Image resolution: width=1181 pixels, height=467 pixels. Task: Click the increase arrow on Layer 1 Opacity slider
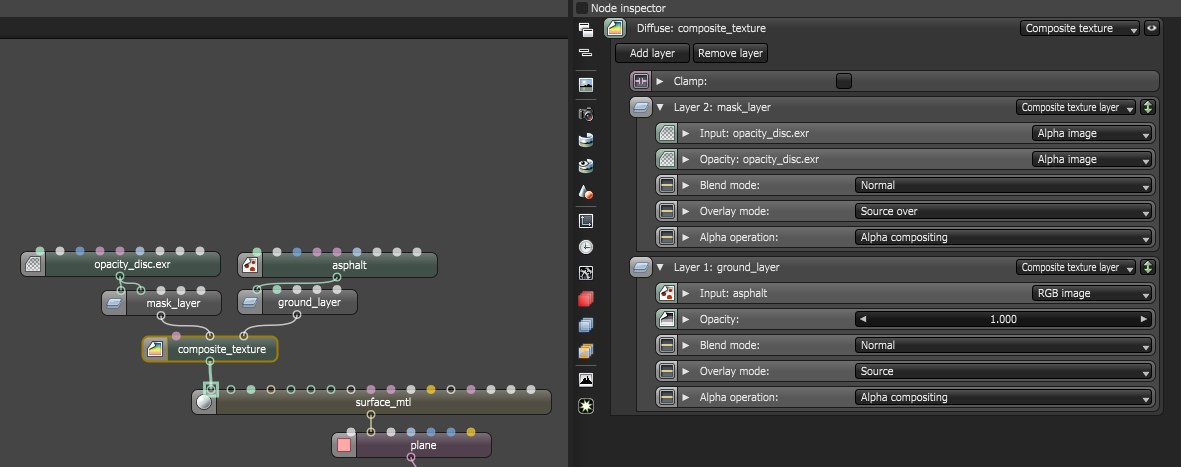click(1144, 319)
